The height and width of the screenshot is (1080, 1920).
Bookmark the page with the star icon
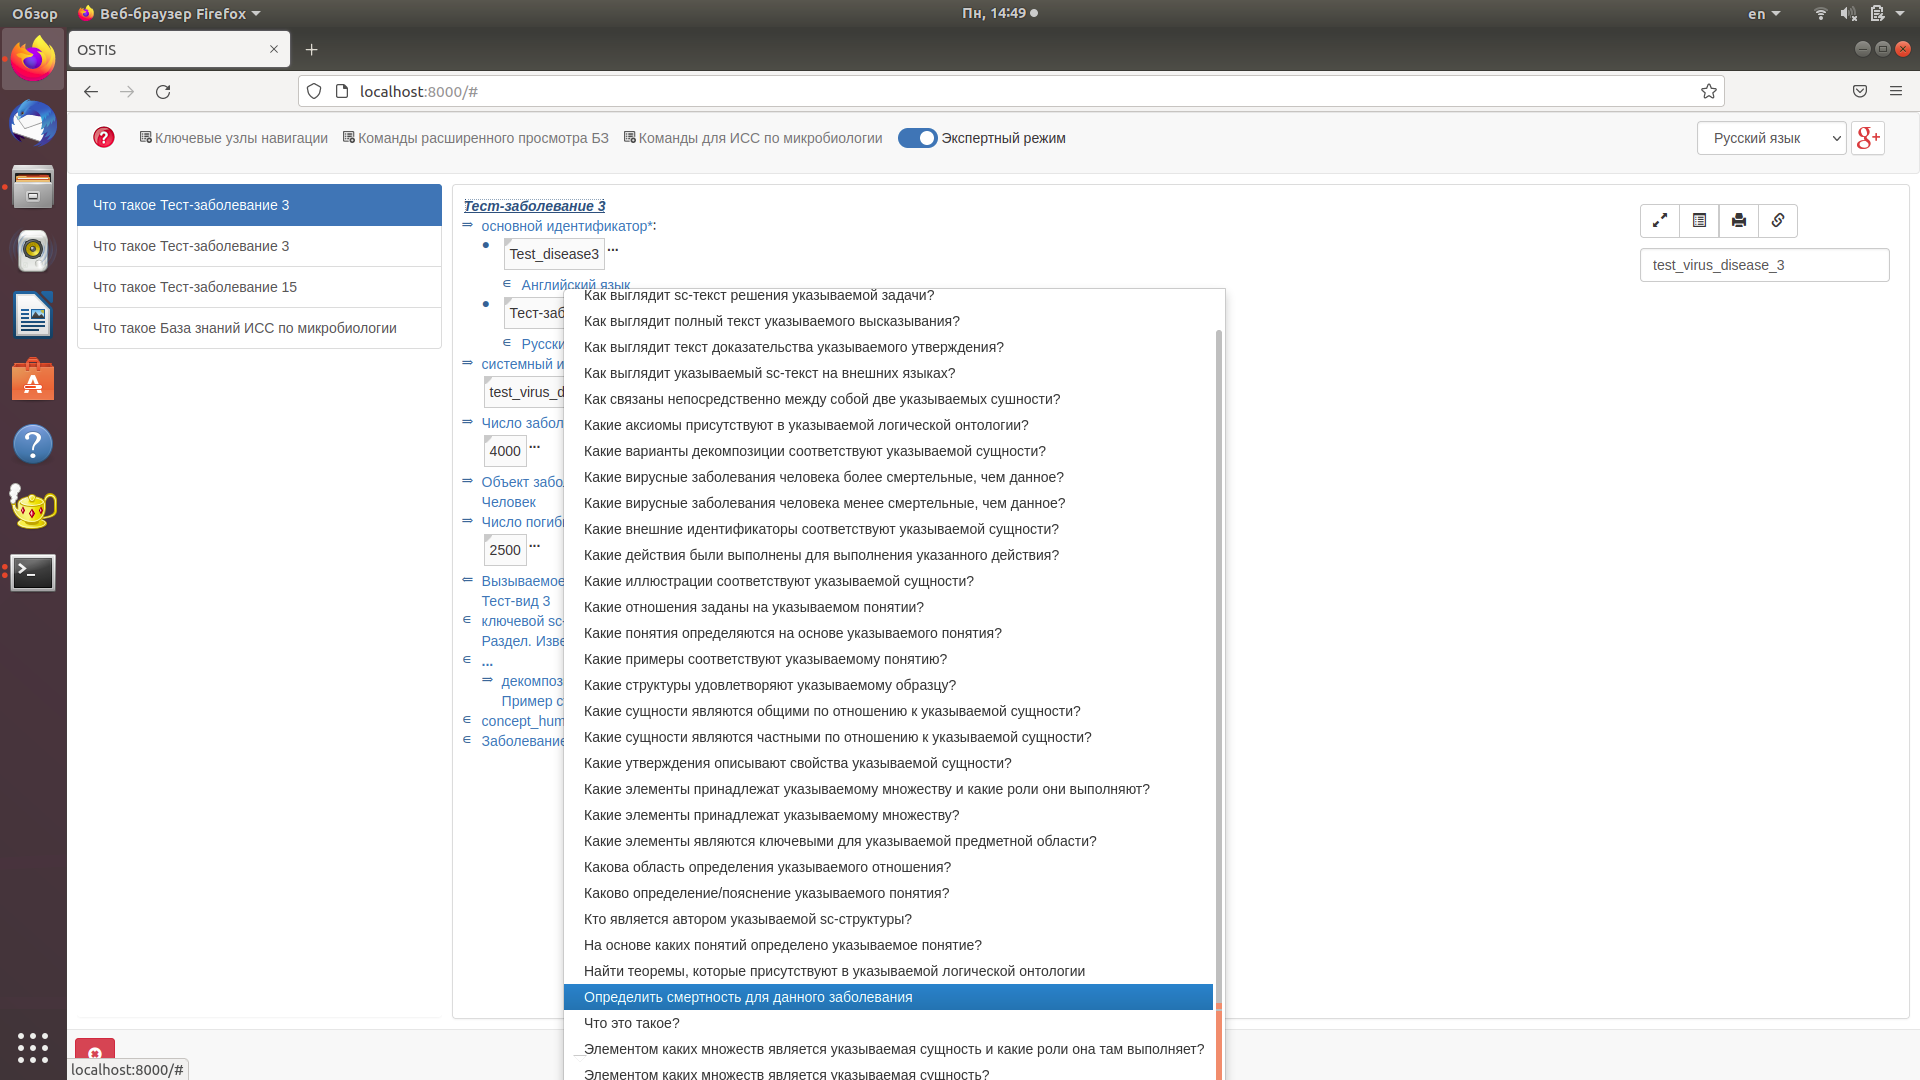pyautogui.click(x=1707, y=91)
